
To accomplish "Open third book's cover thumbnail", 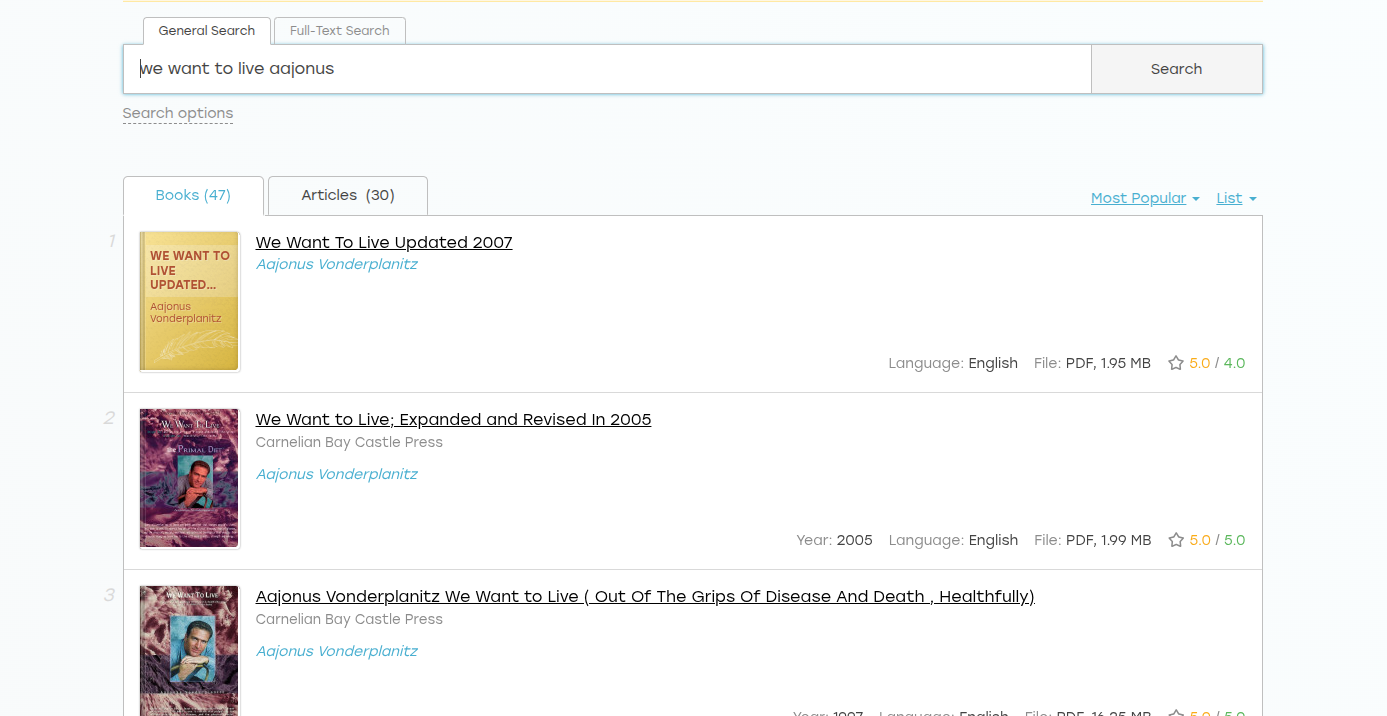I will click(x=190, y=650).
